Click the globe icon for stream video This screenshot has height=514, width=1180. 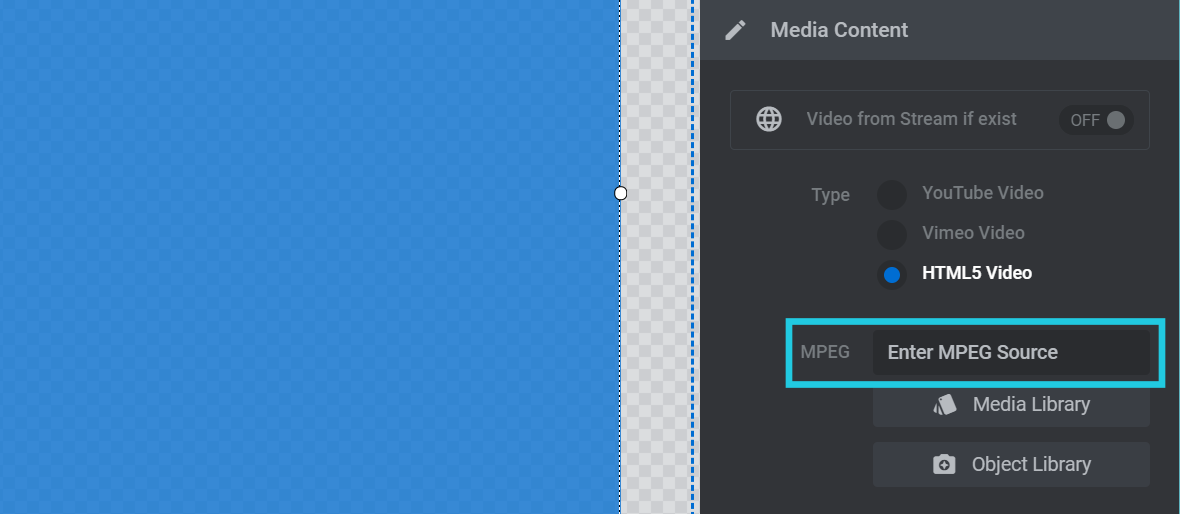coord(768,119)
